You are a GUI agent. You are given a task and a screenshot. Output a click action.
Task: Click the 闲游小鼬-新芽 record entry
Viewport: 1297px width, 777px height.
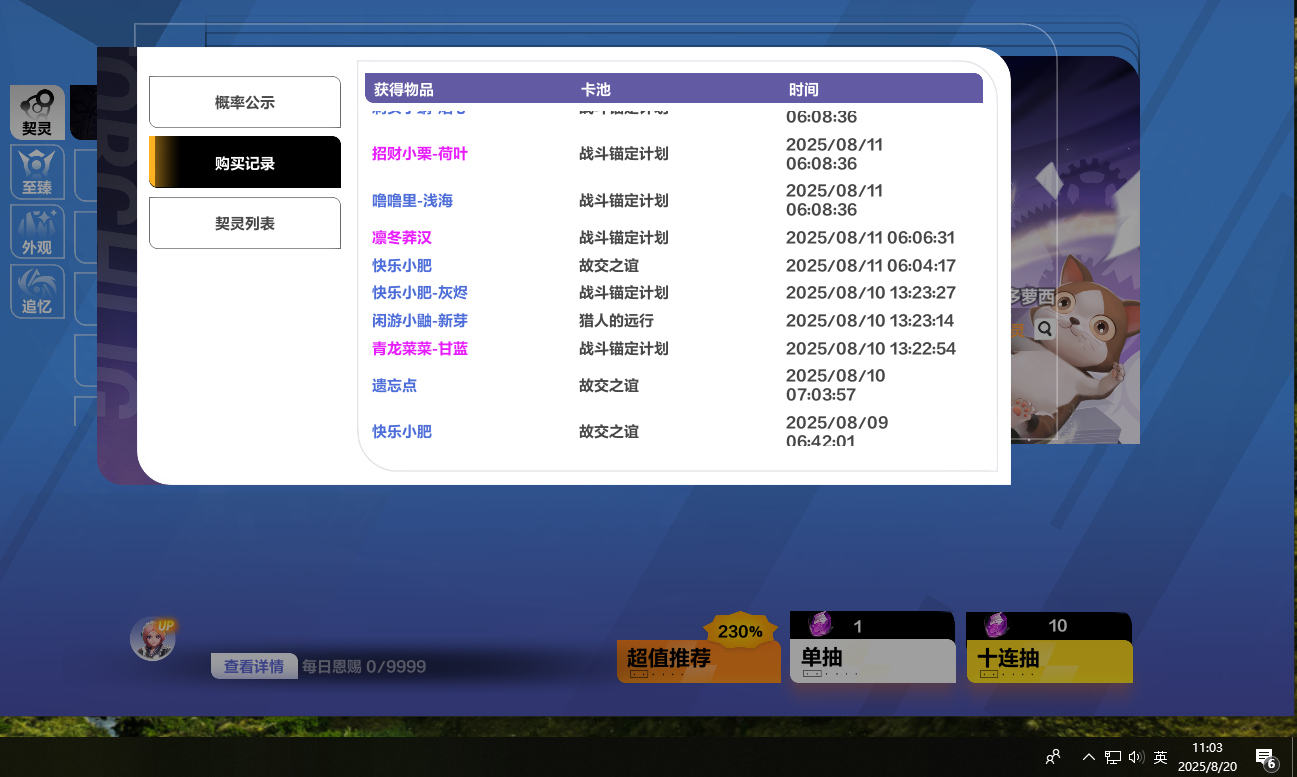(420, 321)
